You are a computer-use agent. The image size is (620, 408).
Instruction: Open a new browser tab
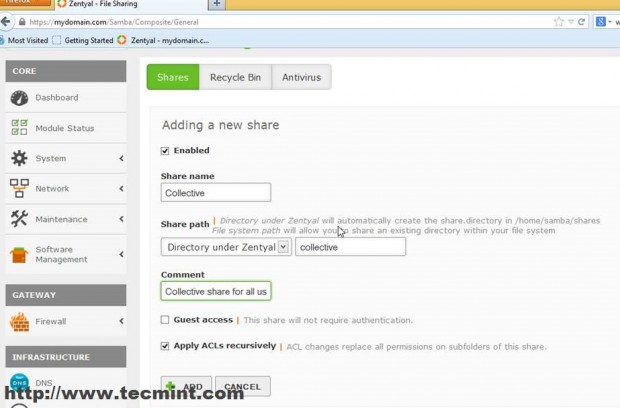[x=217, y=4]
